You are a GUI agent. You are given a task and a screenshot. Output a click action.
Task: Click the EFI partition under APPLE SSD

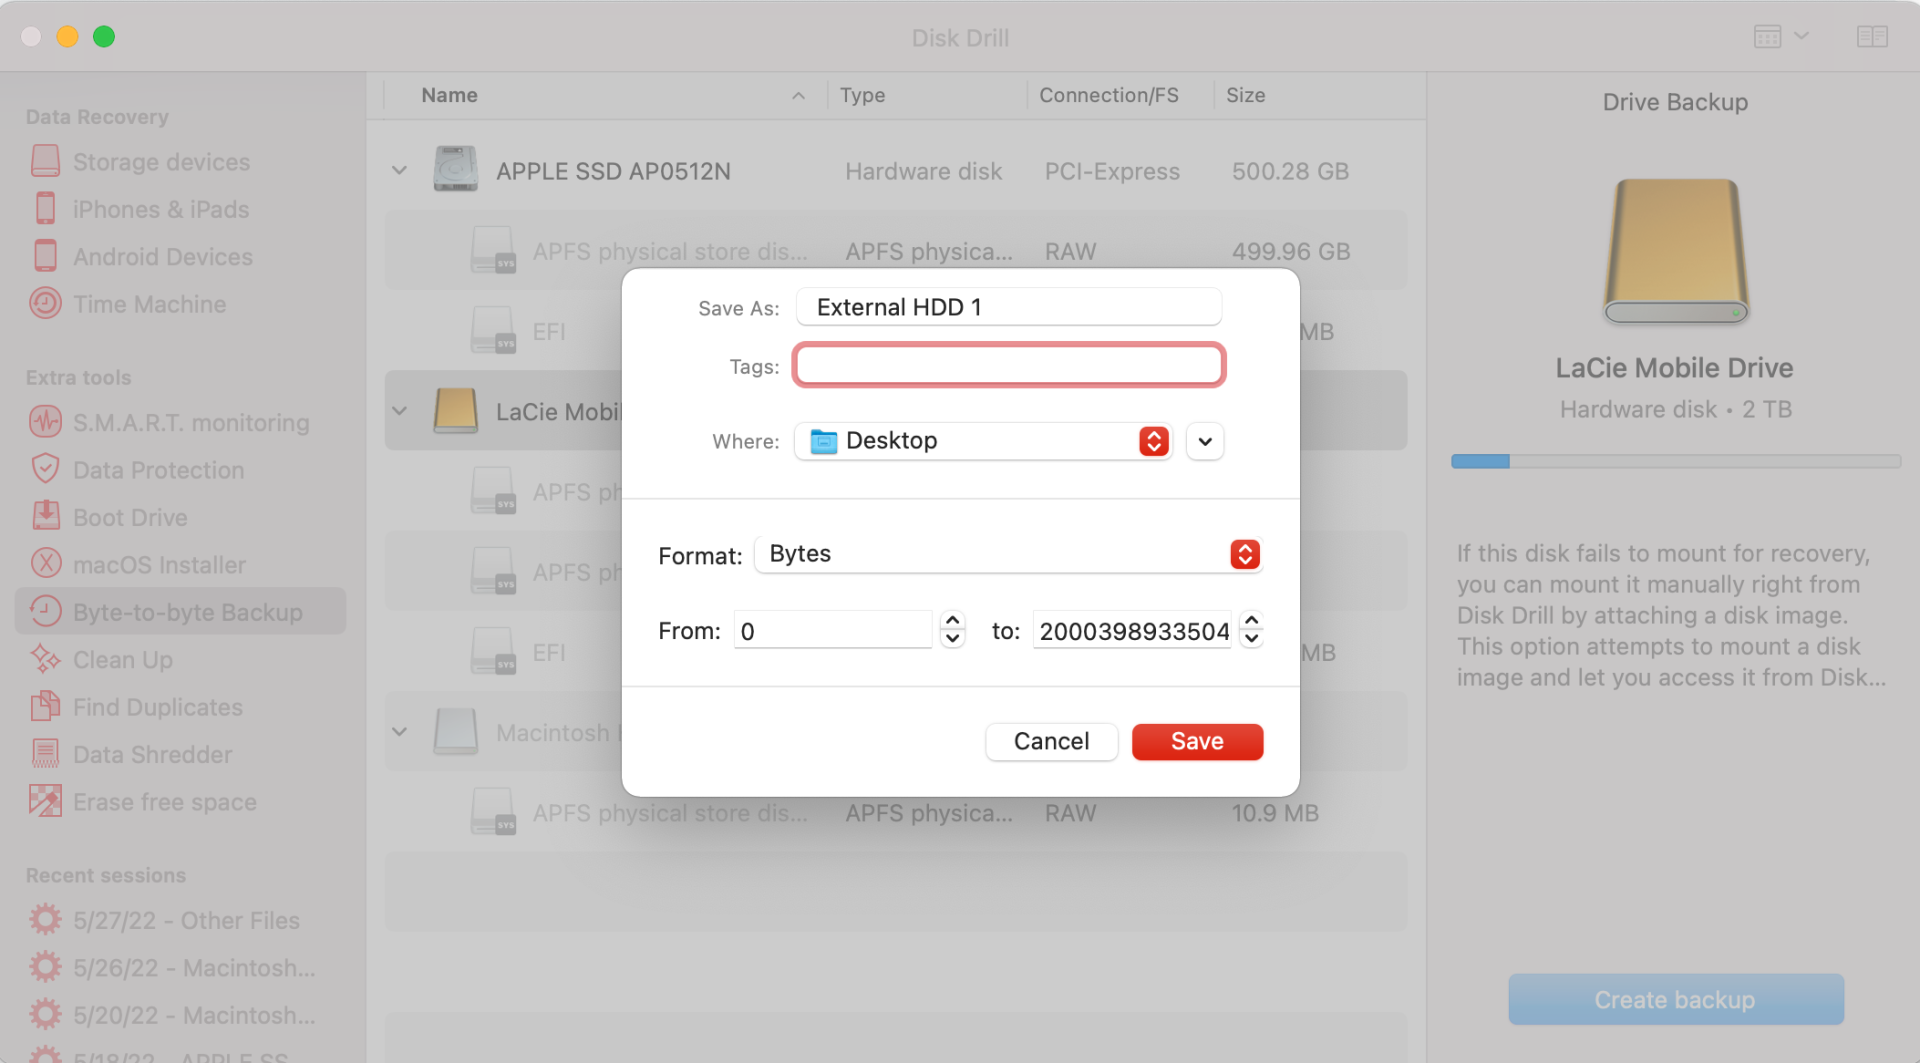[x=548, y=331]
